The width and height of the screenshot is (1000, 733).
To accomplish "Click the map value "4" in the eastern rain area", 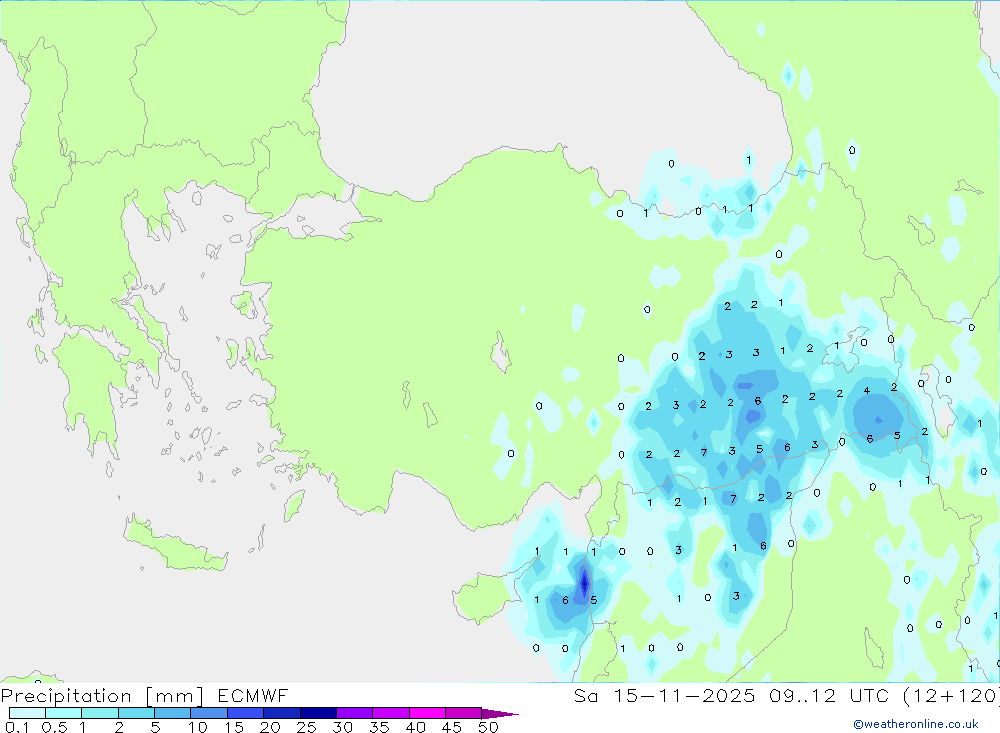I will tap(867, 390).
